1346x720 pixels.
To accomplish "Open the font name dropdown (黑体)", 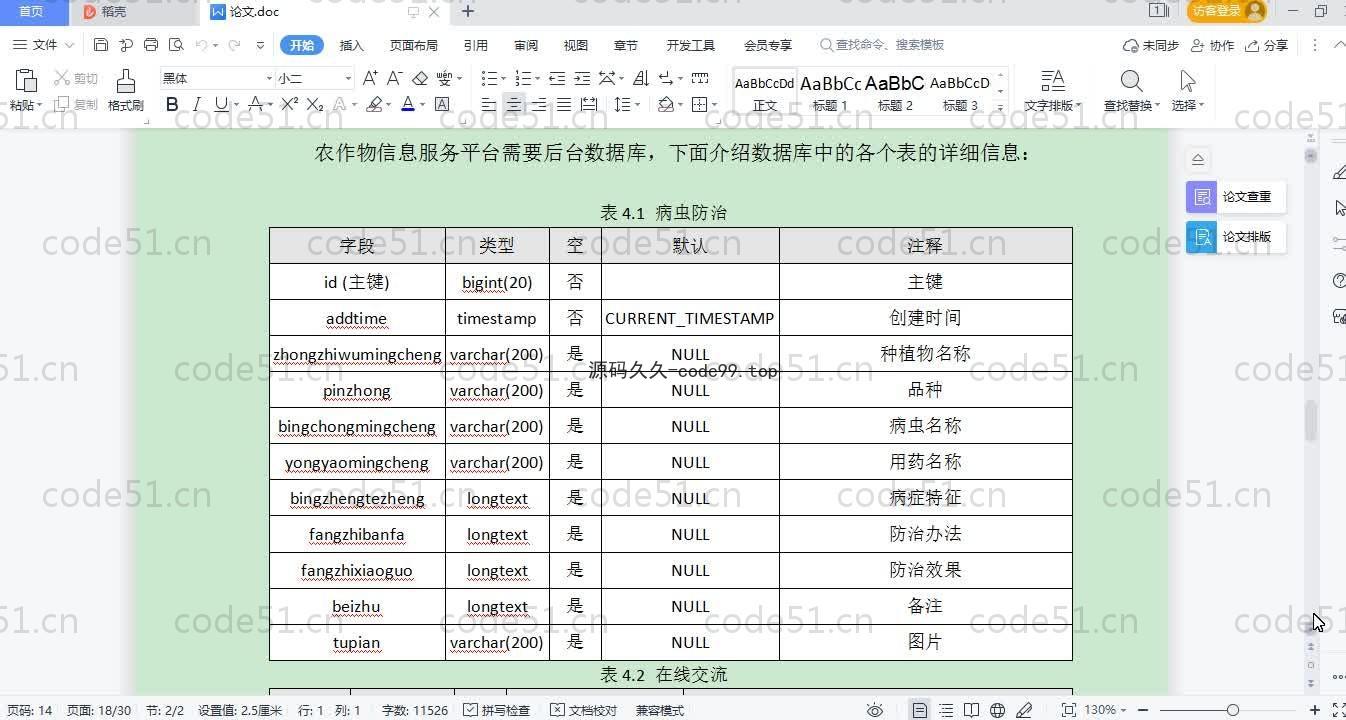I will (x=269, y=78).
